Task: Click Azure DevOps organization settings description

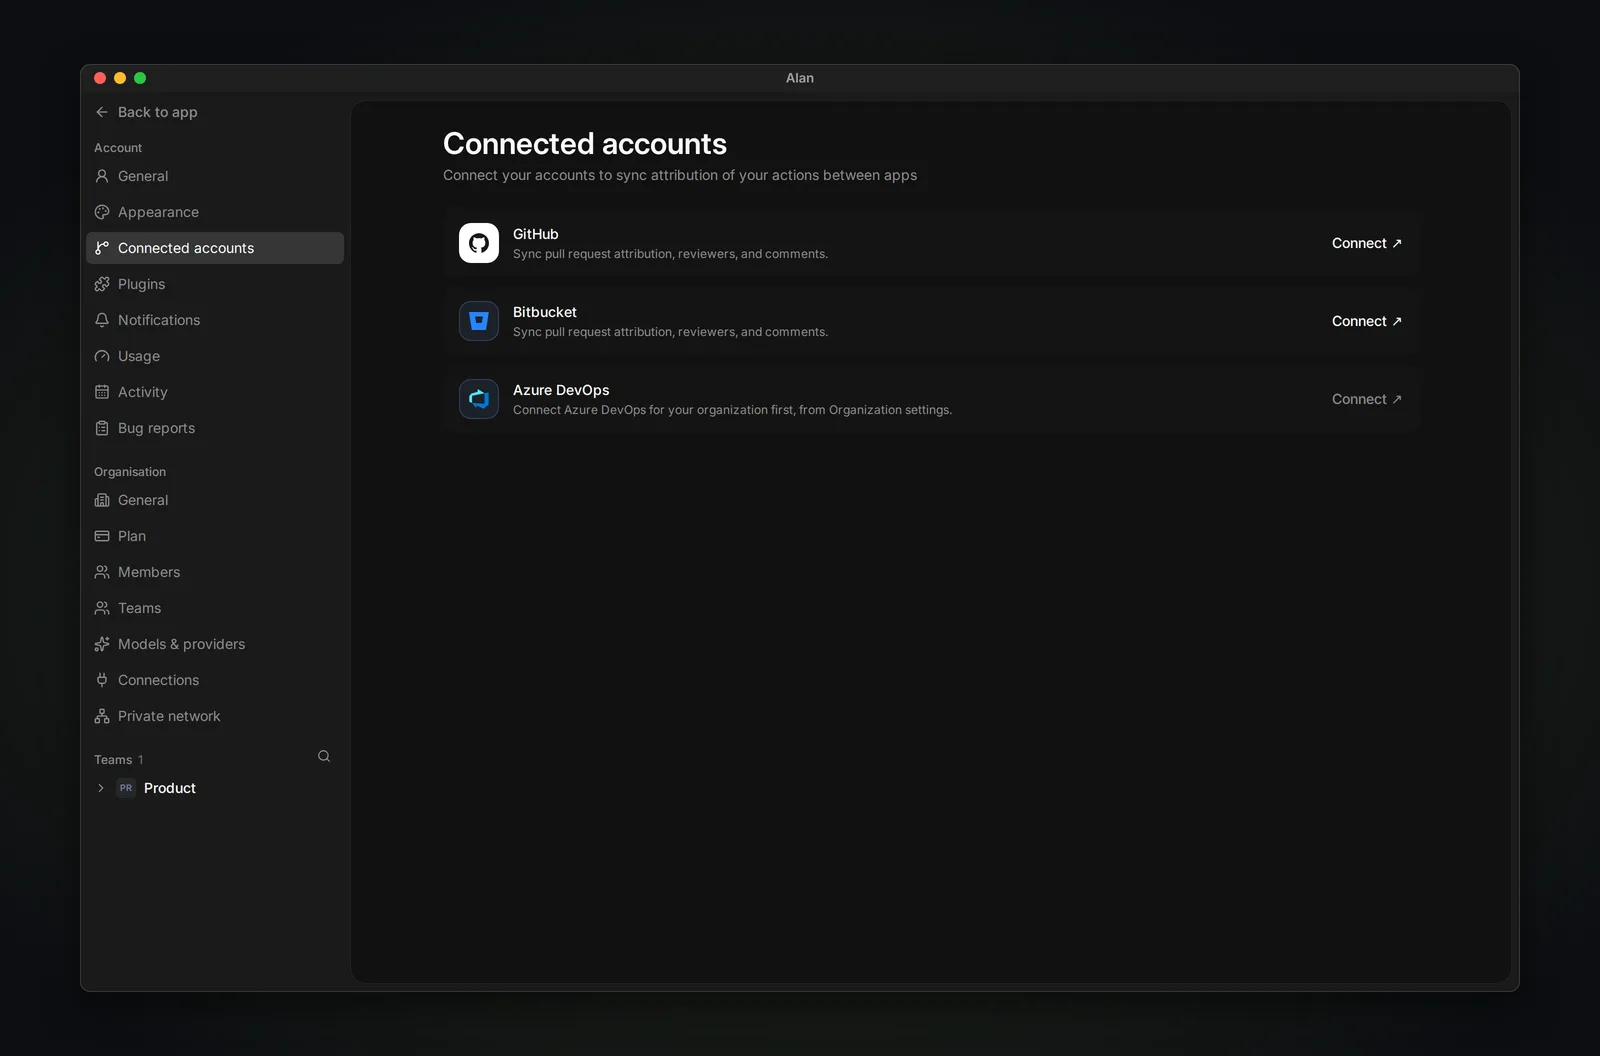Action: 732,410
